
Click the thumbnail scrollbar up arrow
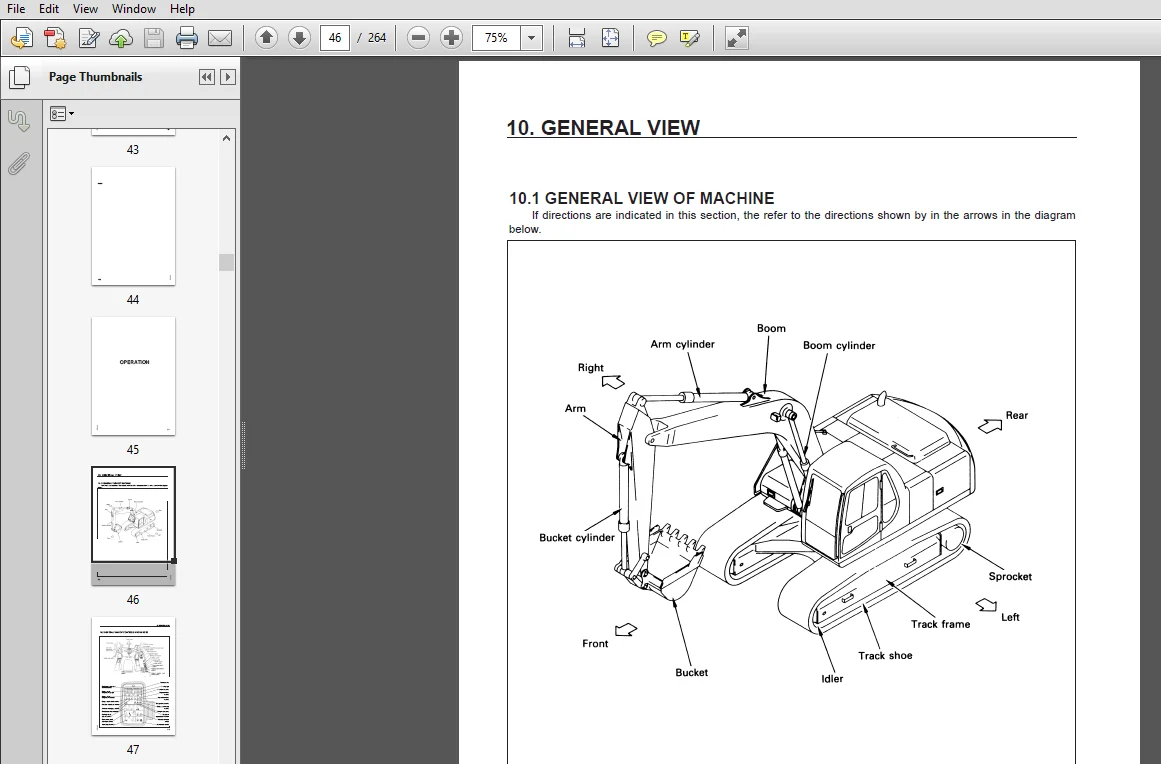(227, 138)
